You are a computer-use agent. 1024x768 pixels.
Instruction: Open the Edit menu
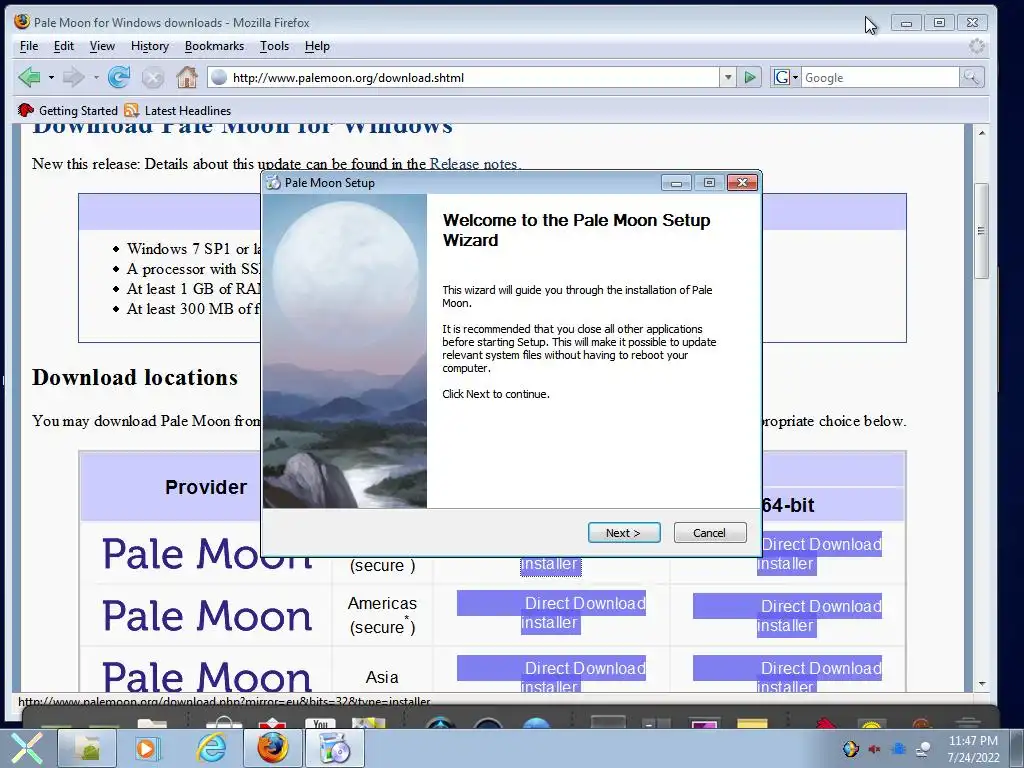[x=63, y=46]
